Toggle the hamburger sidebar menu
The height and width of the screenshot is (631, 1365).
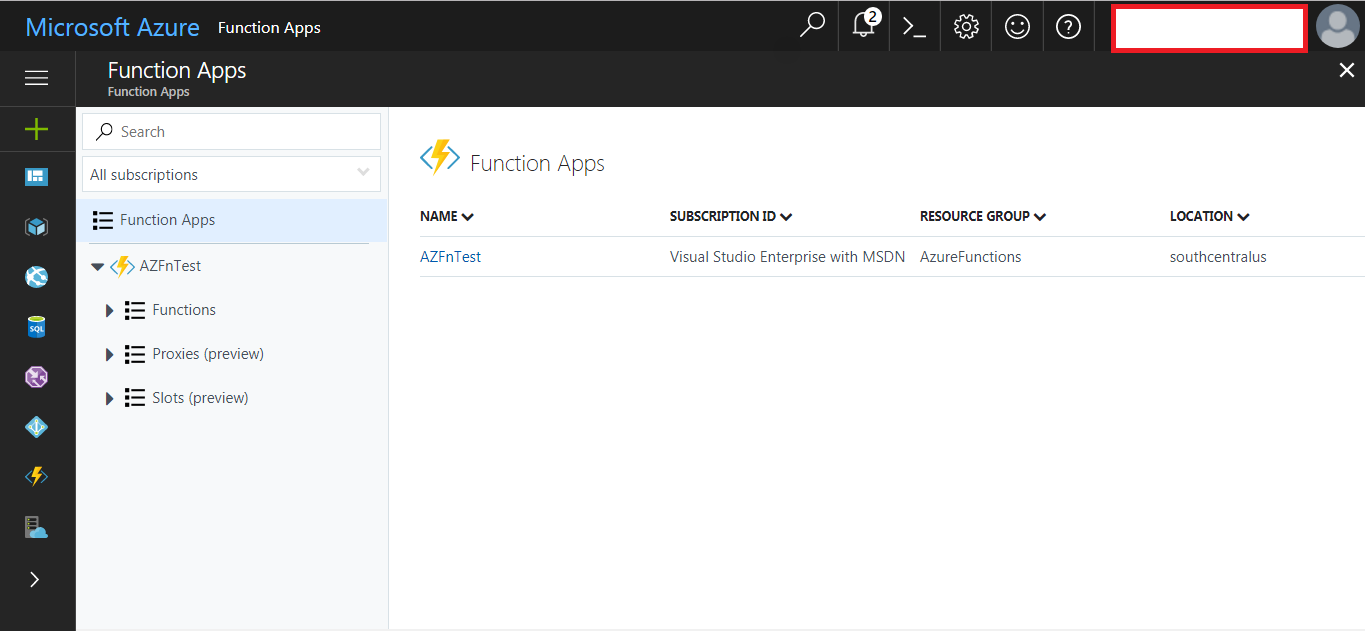pyautogui.click(x=37, y=78)
